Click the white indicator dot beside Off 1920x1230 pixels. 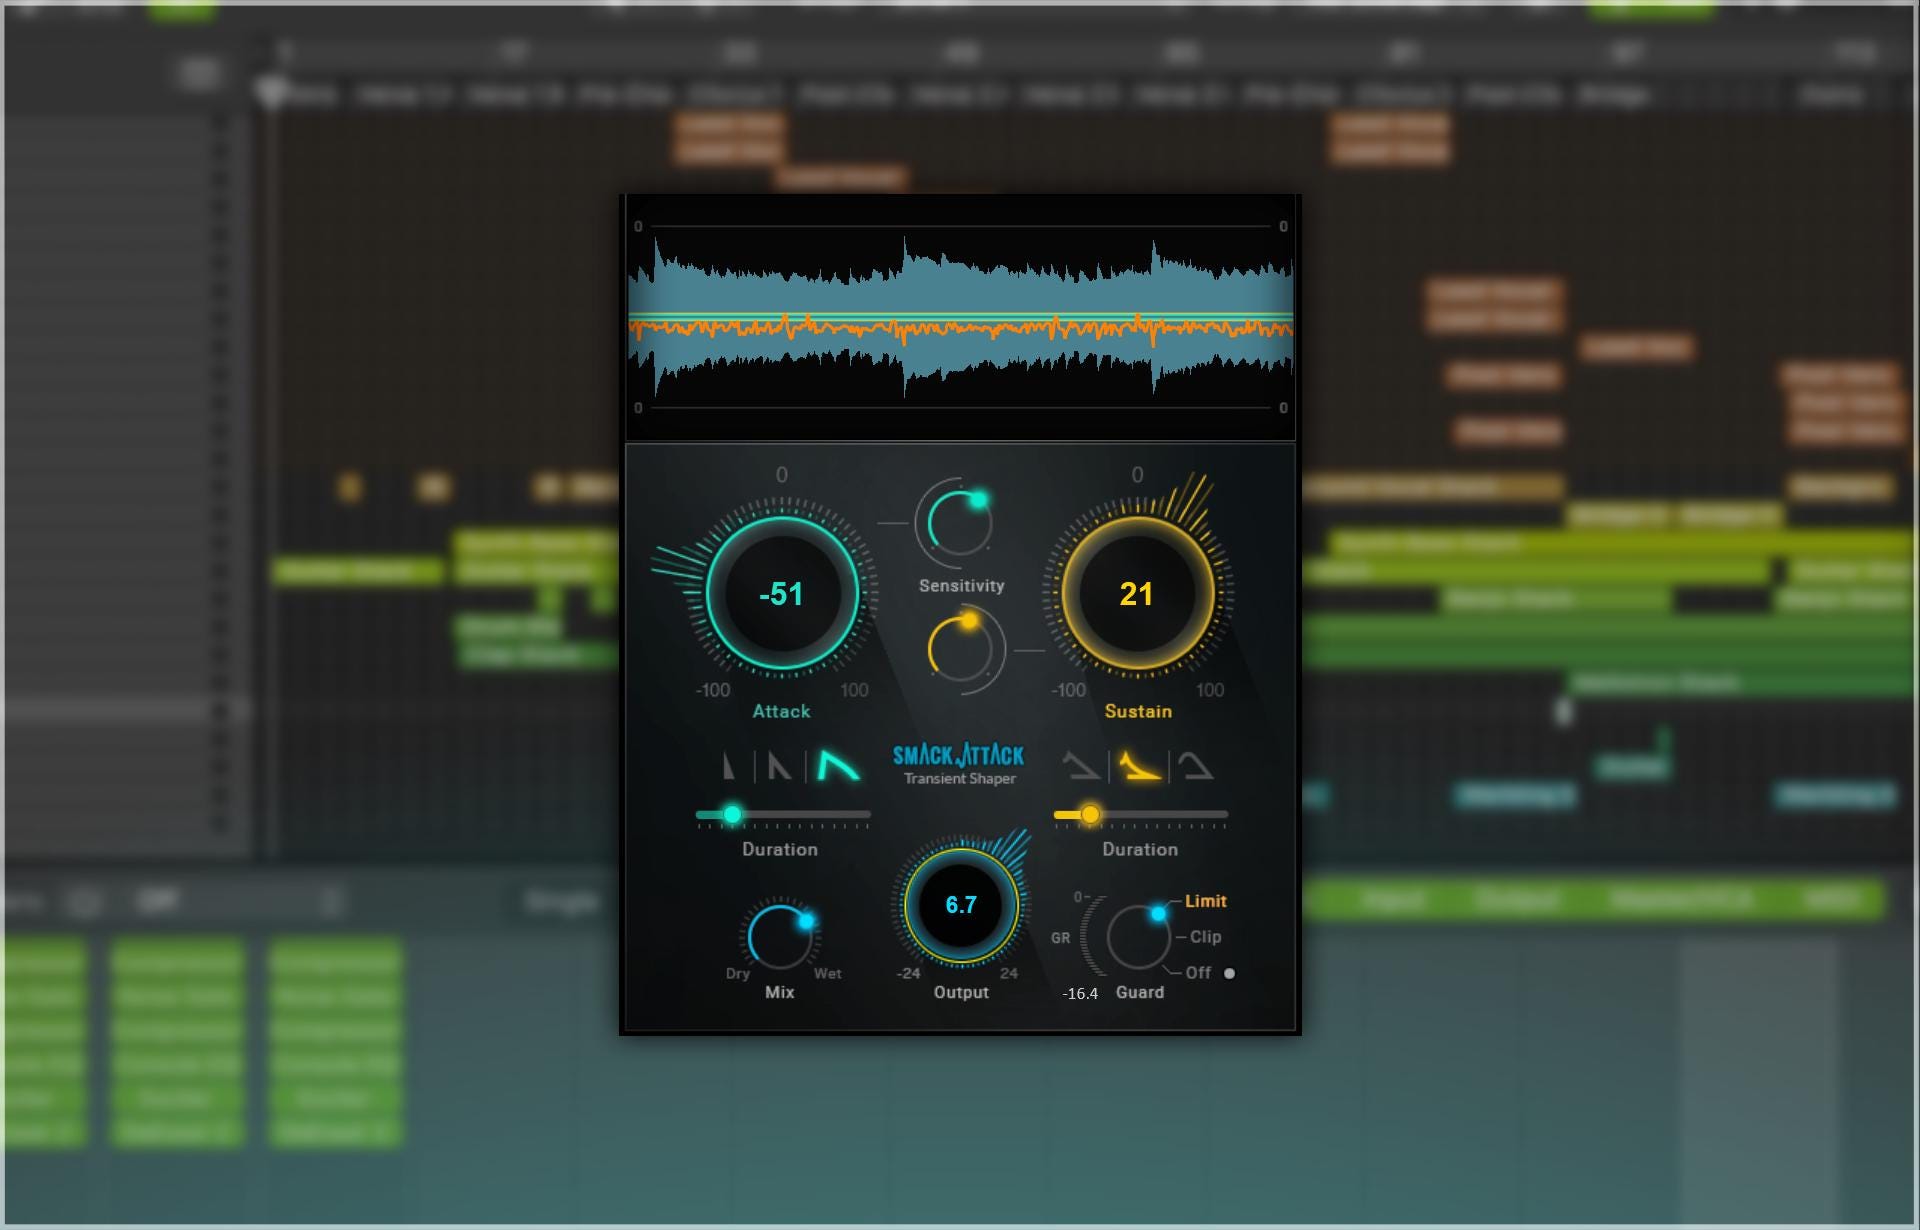(1229, 973)
